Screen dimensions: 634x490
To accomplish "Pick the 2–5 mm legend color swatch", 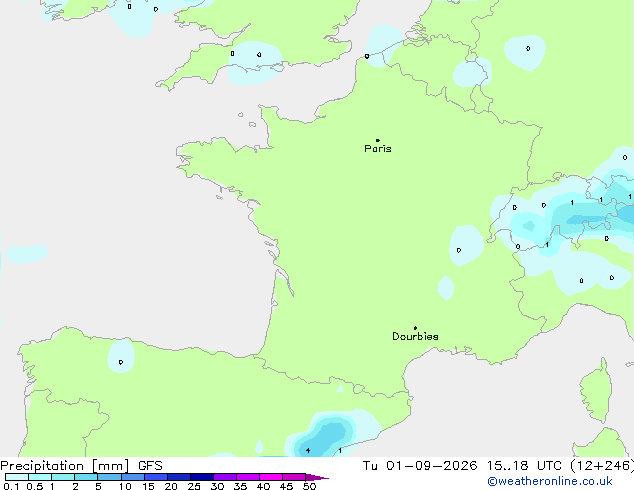I will 86,477.
